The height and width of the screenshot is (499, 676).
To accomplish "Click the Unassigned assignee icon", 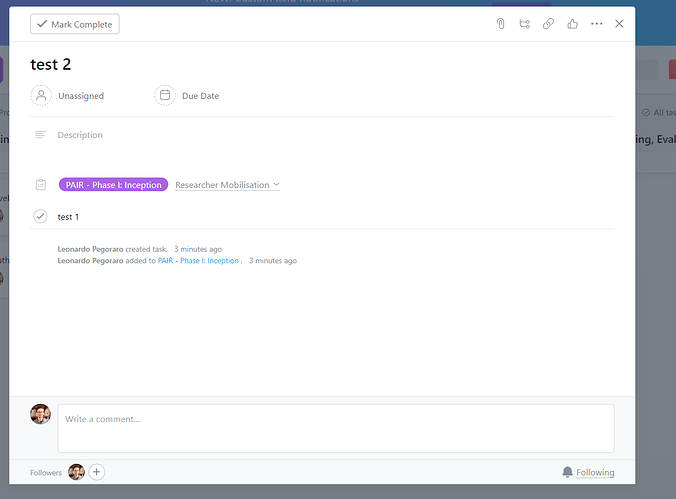I will tap(41, 95).
